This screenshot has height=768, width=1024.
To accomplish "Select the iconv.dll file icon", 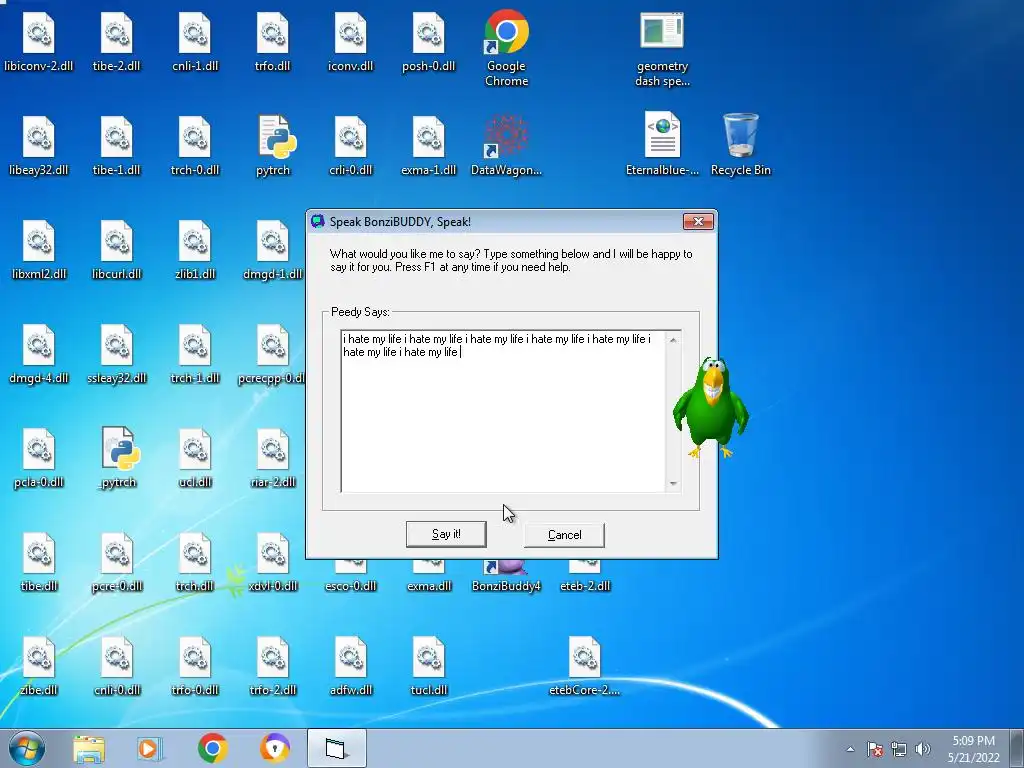I will point(351,40).
